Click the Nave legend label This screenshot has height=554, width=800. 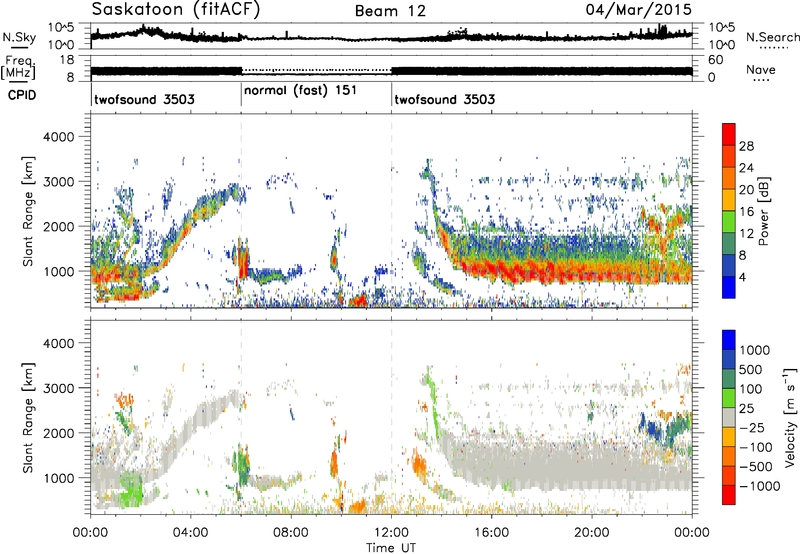pos(761,70)
